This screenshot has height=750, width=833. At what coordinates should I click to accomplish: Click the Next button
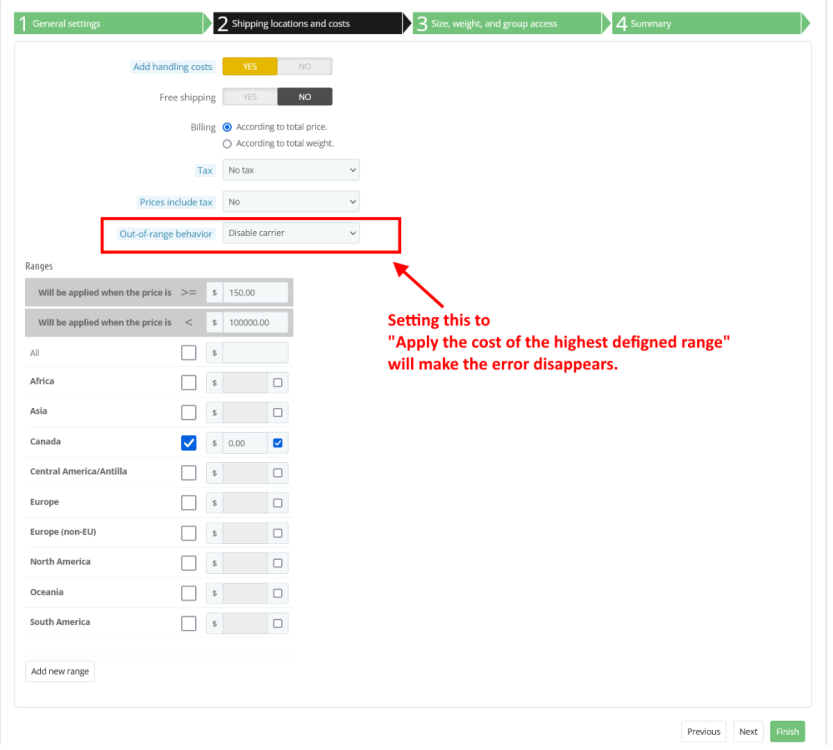(748, 731)
